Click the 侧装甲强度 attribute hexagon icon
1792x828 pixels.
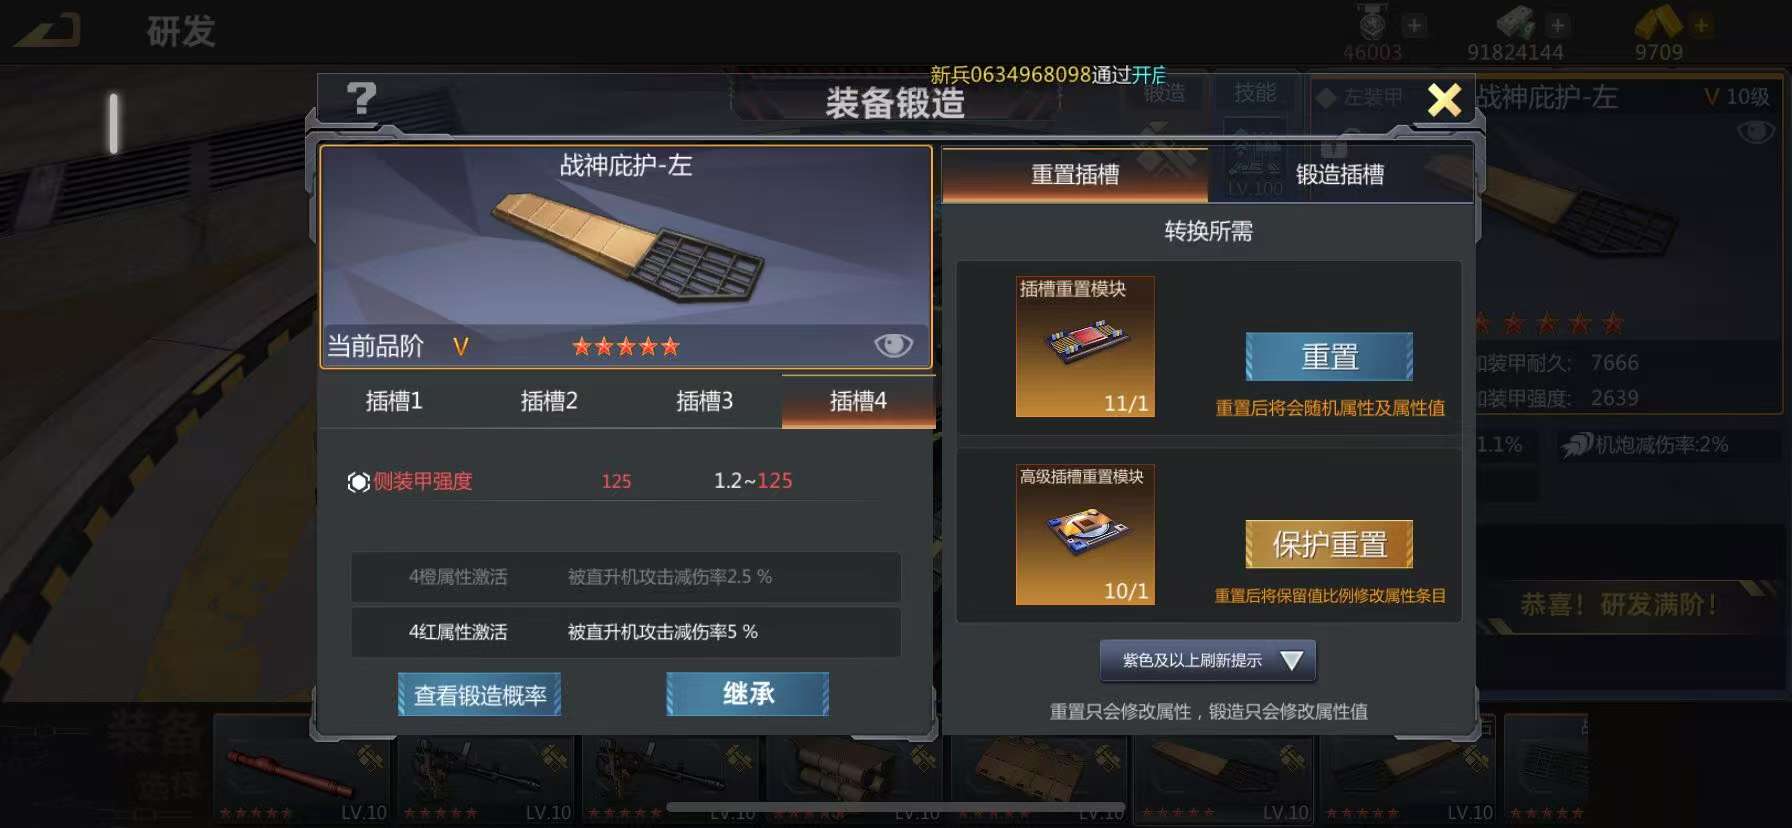click(x=359, y=482)
